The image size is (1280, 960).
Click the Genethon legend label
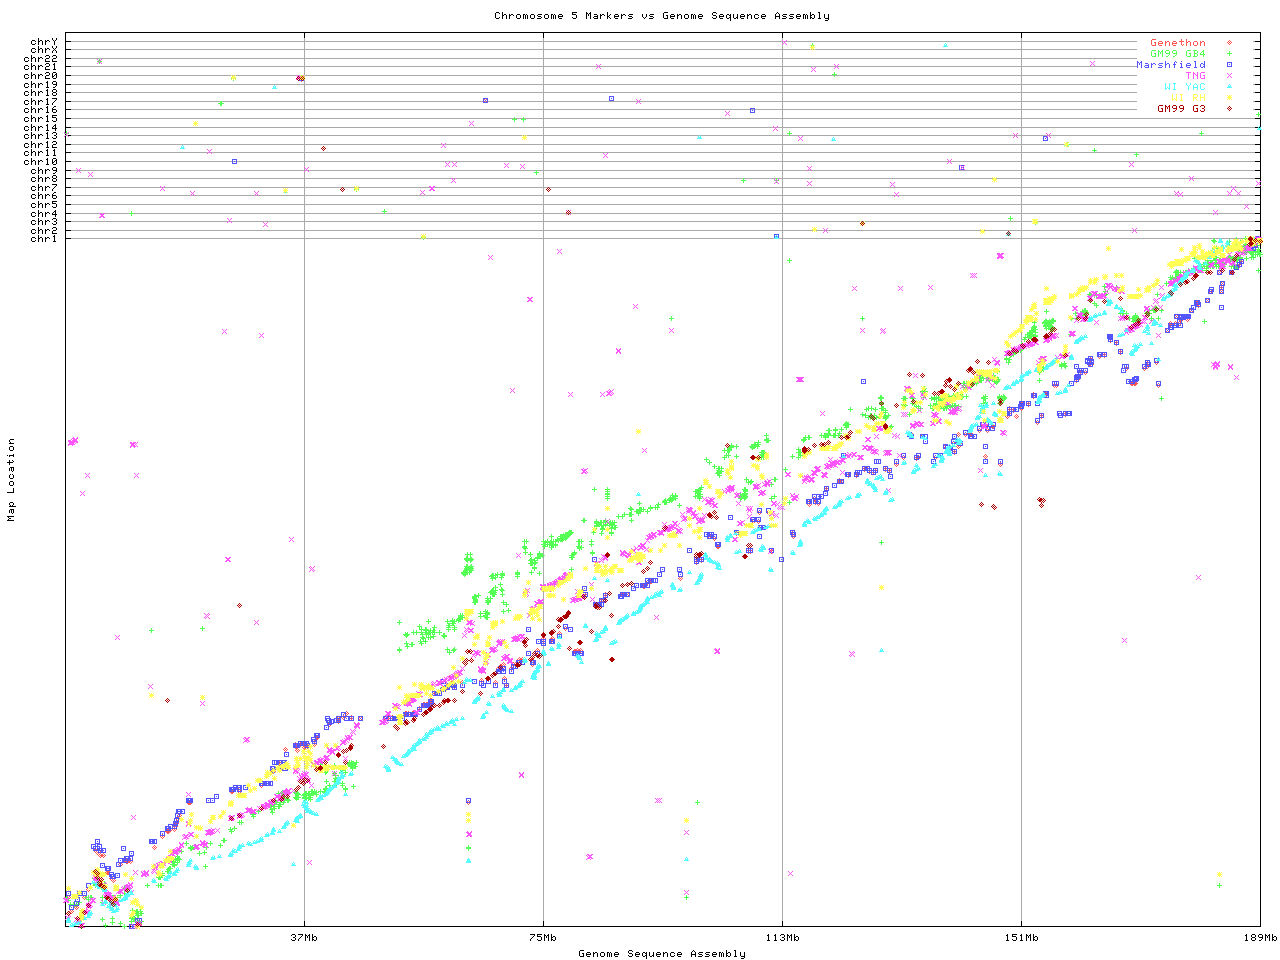(1177, 43)
